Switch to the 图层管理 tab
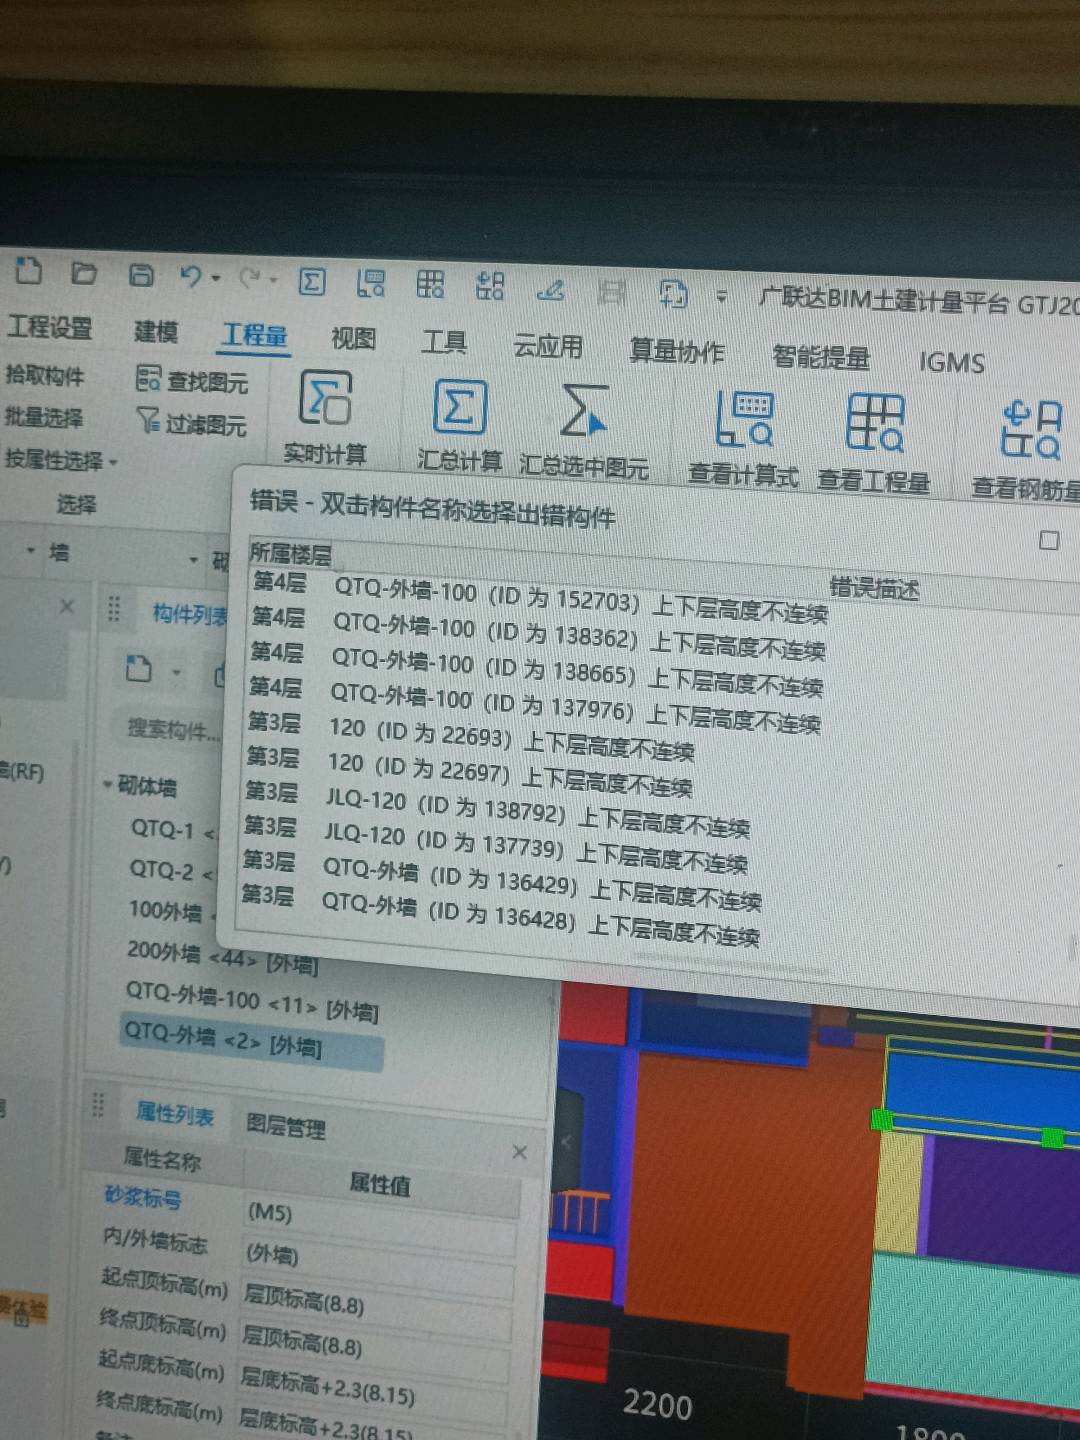Viewport: 1080px width, 1440px height. (x=286, y=1126)
